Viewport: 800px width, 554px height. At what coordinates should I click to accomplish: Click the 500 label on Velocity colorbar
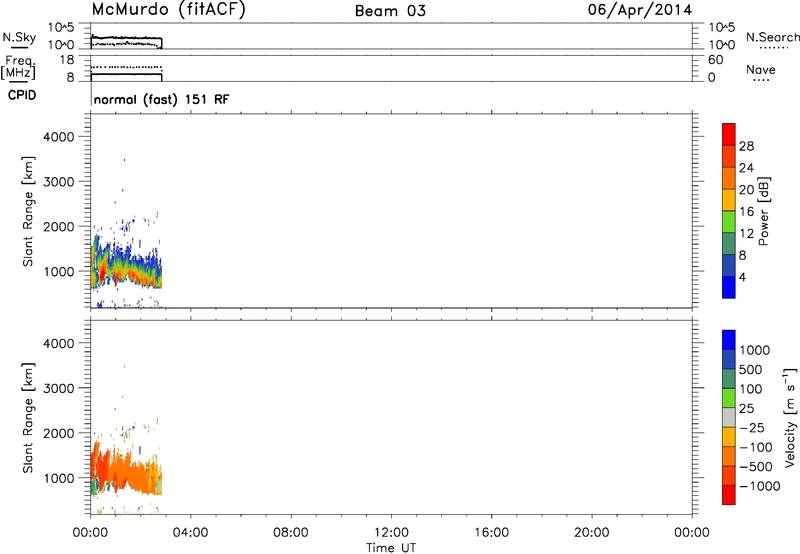[x=750, y=369]
